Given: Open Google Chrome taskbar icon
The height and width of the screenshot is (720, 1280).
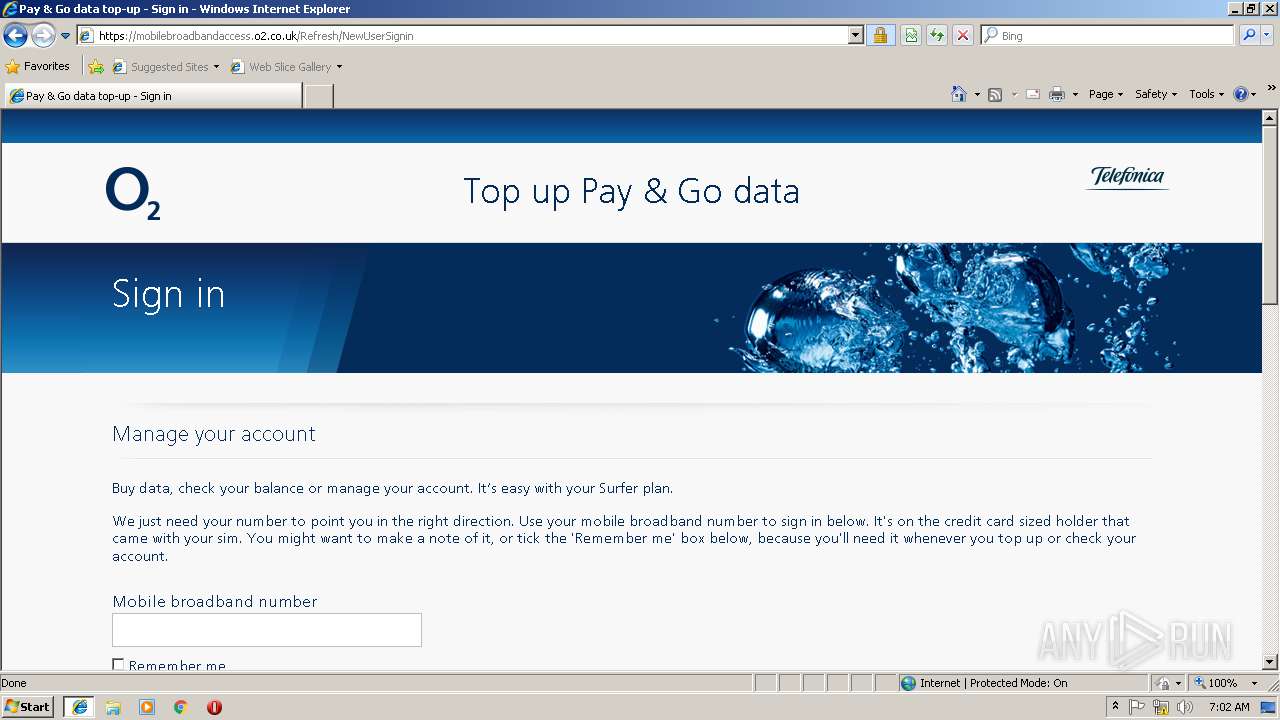Looking at the screenshot, I should (x=180, y=707).
